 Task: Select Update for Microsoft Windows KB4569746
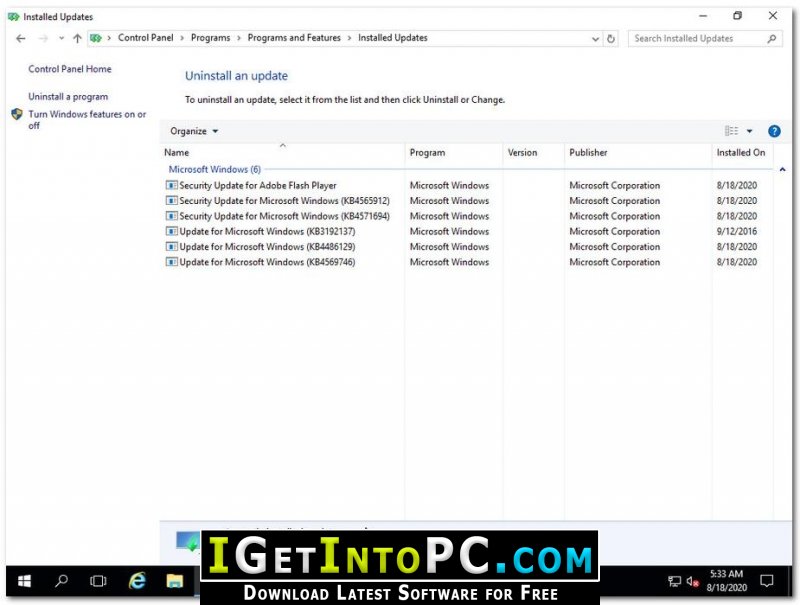pos(467,262)
